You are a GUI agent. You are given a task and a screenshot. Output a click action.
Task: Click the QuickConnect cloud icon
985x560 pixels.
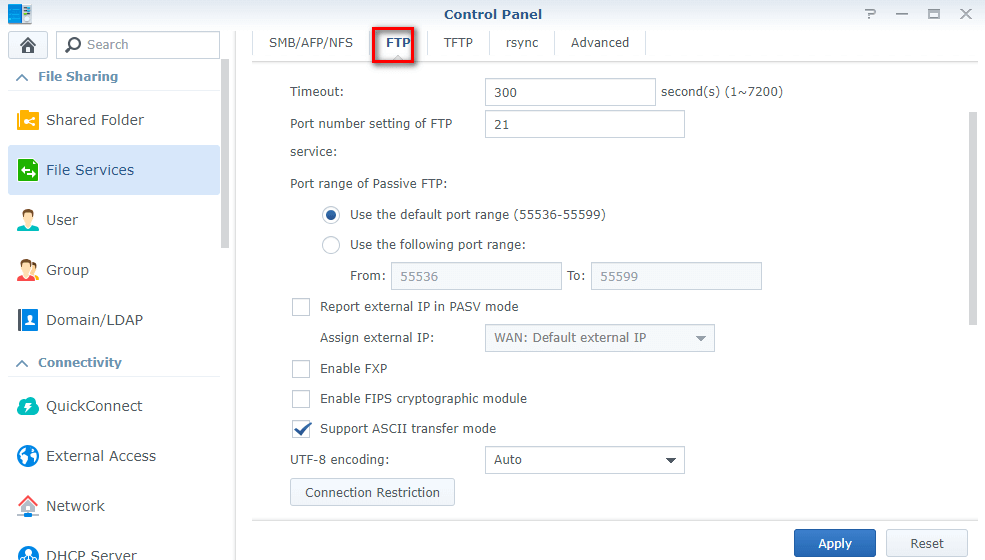[x=28, y=406]
